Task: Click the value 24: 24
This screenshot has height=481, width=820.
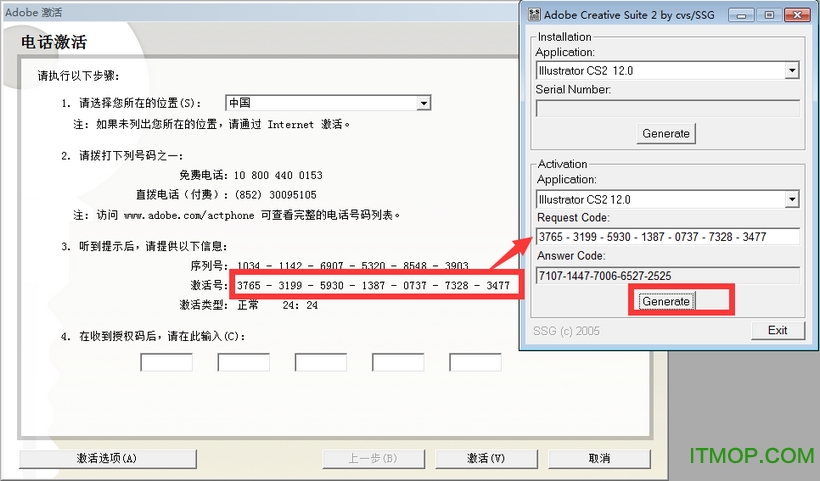Action: (x=300, y=305)
